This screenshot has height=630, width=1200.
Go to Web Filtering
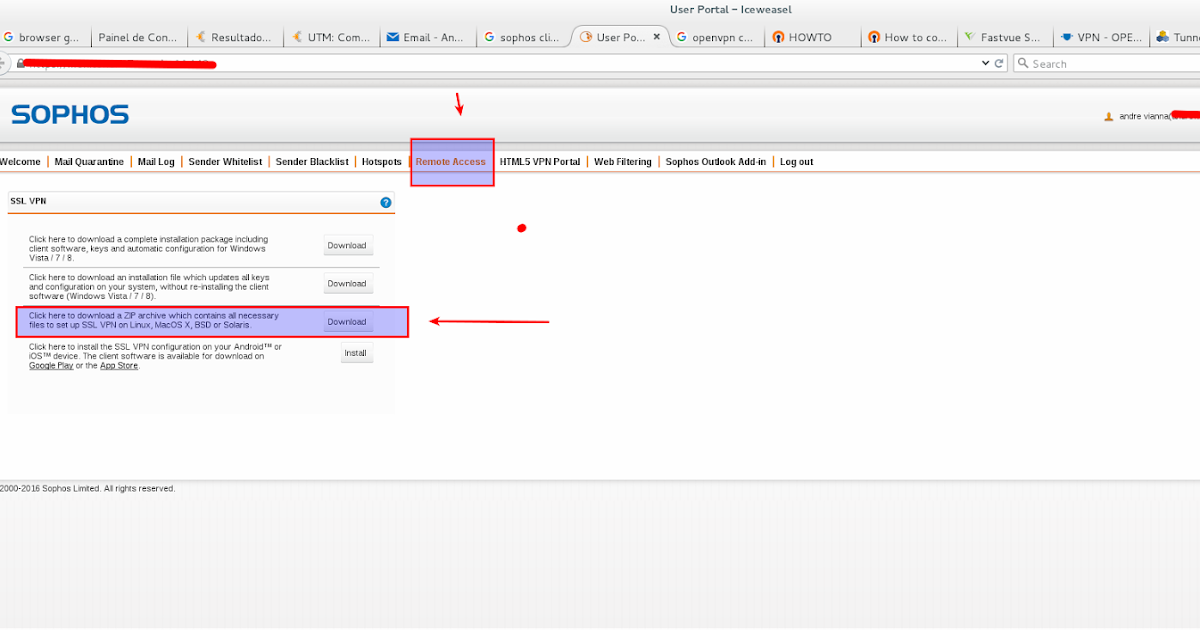[623, 162]
